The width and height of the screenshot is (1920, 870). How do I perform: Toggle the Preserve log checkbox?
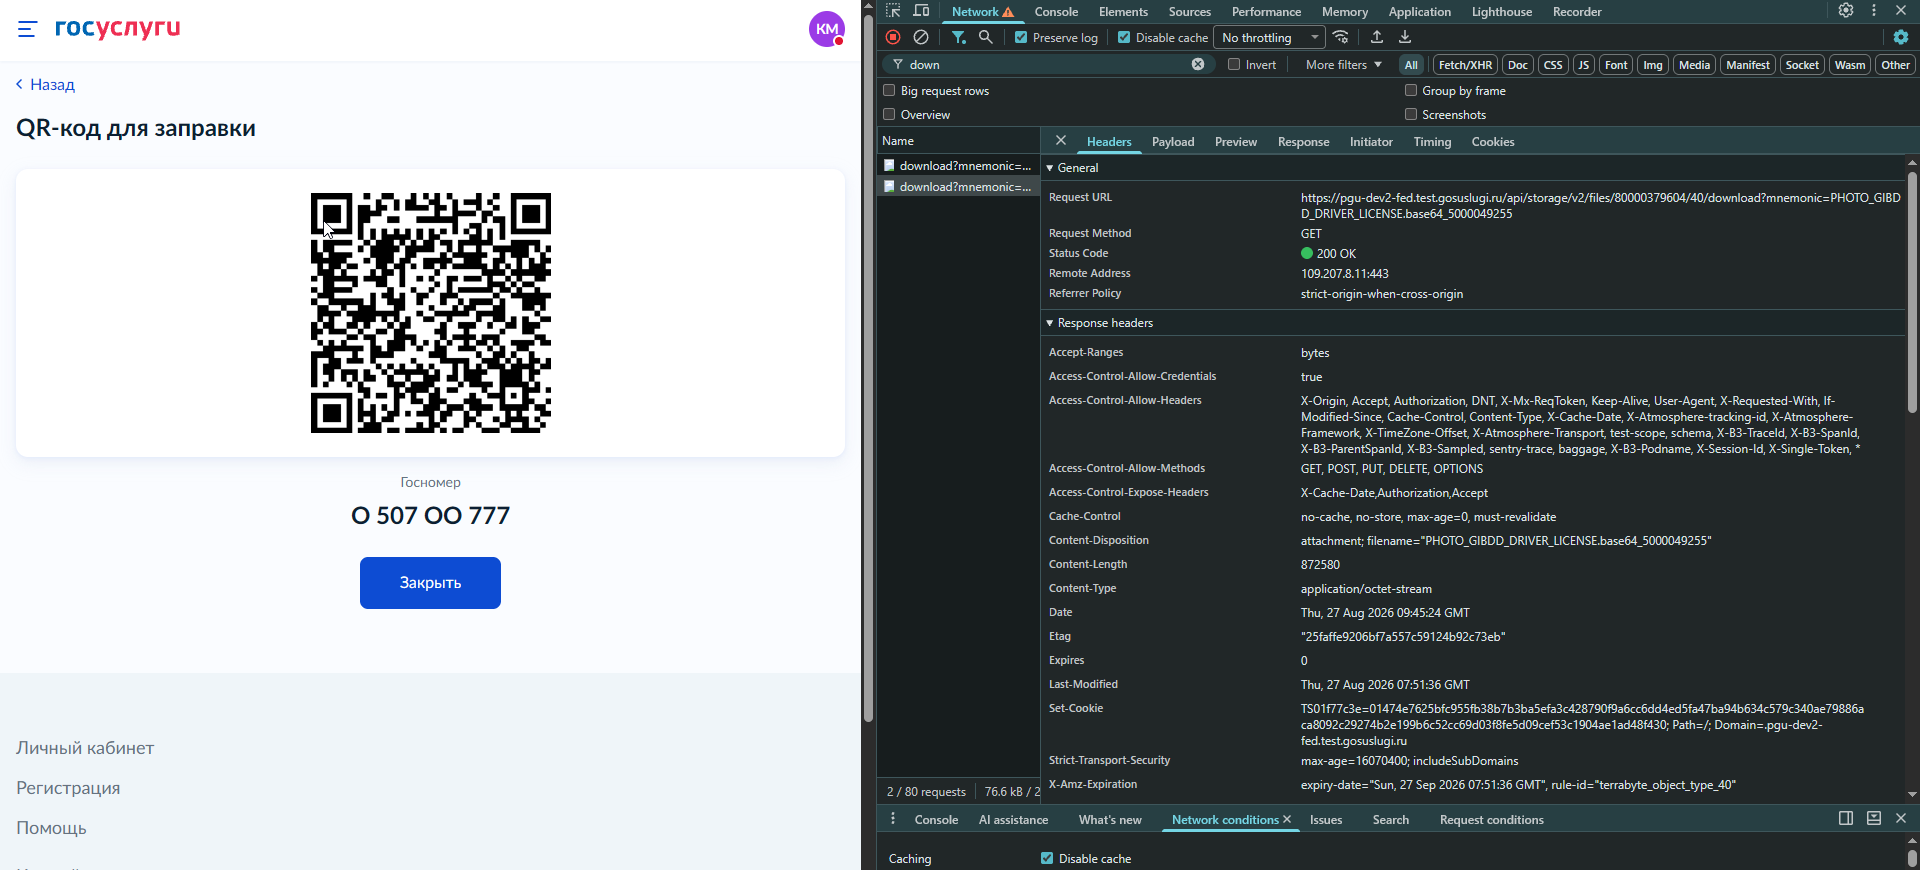tap(1021, 37)
